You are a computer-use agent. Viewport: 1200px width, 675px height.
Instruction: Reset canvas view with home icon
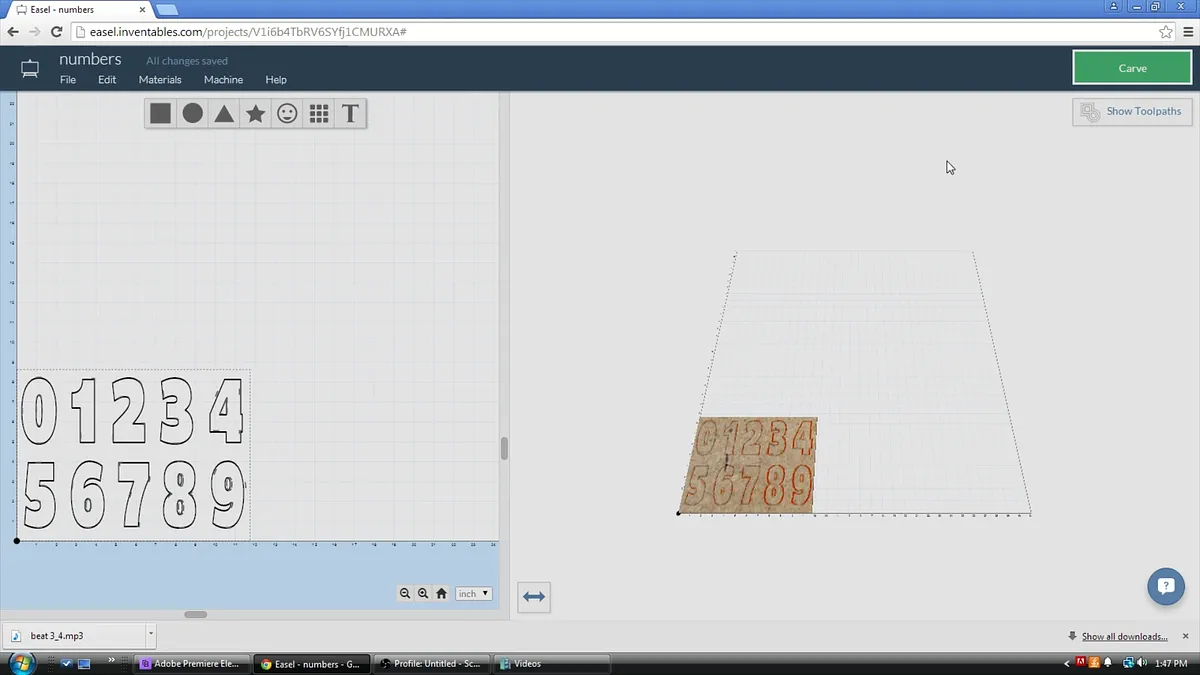click(x=441, y=593)
